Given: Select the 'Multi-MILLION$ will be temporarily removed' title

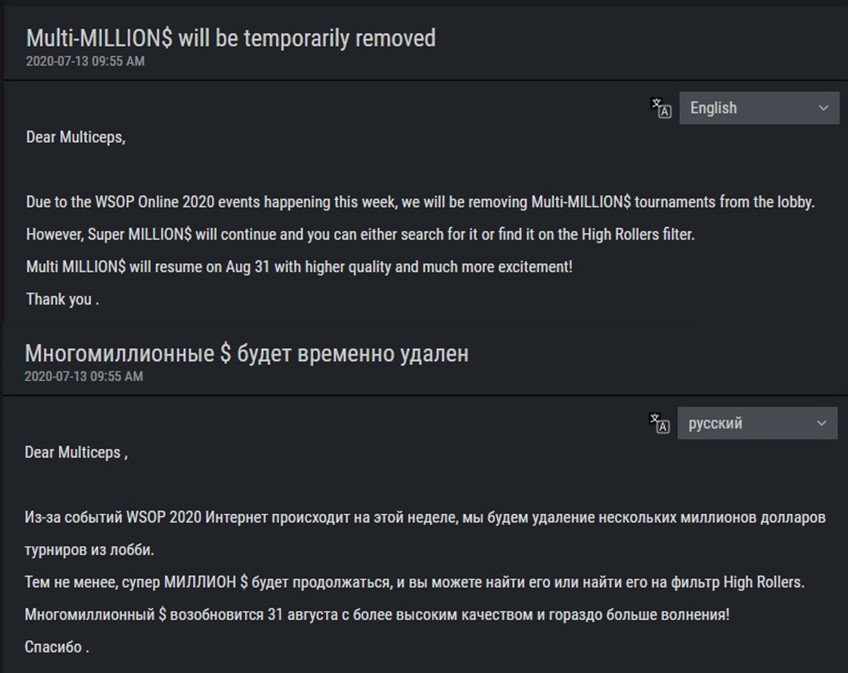Looking at the screenshot, I should pos(231,38).
